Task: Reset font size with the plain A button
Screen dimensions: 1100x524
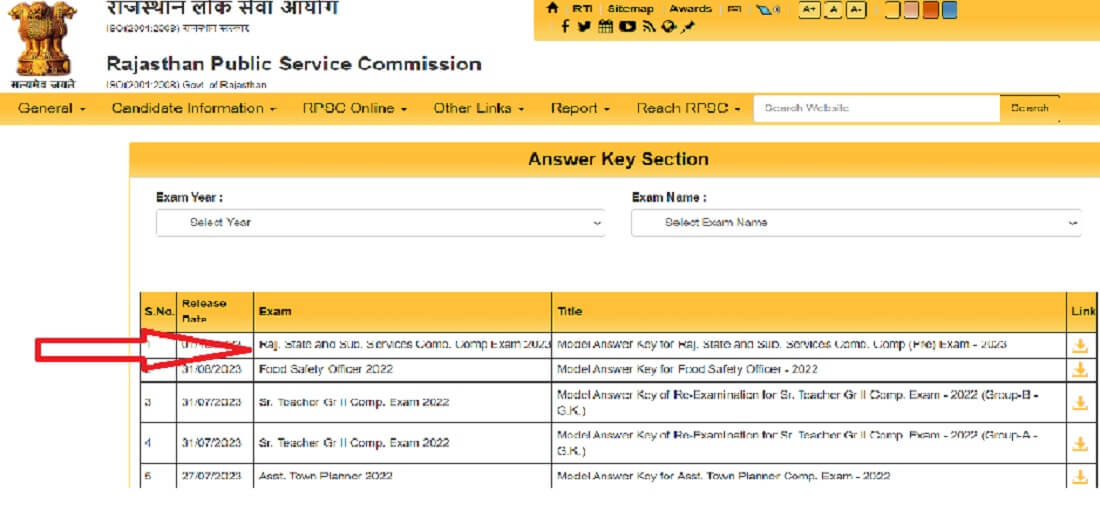Action: 833,10
